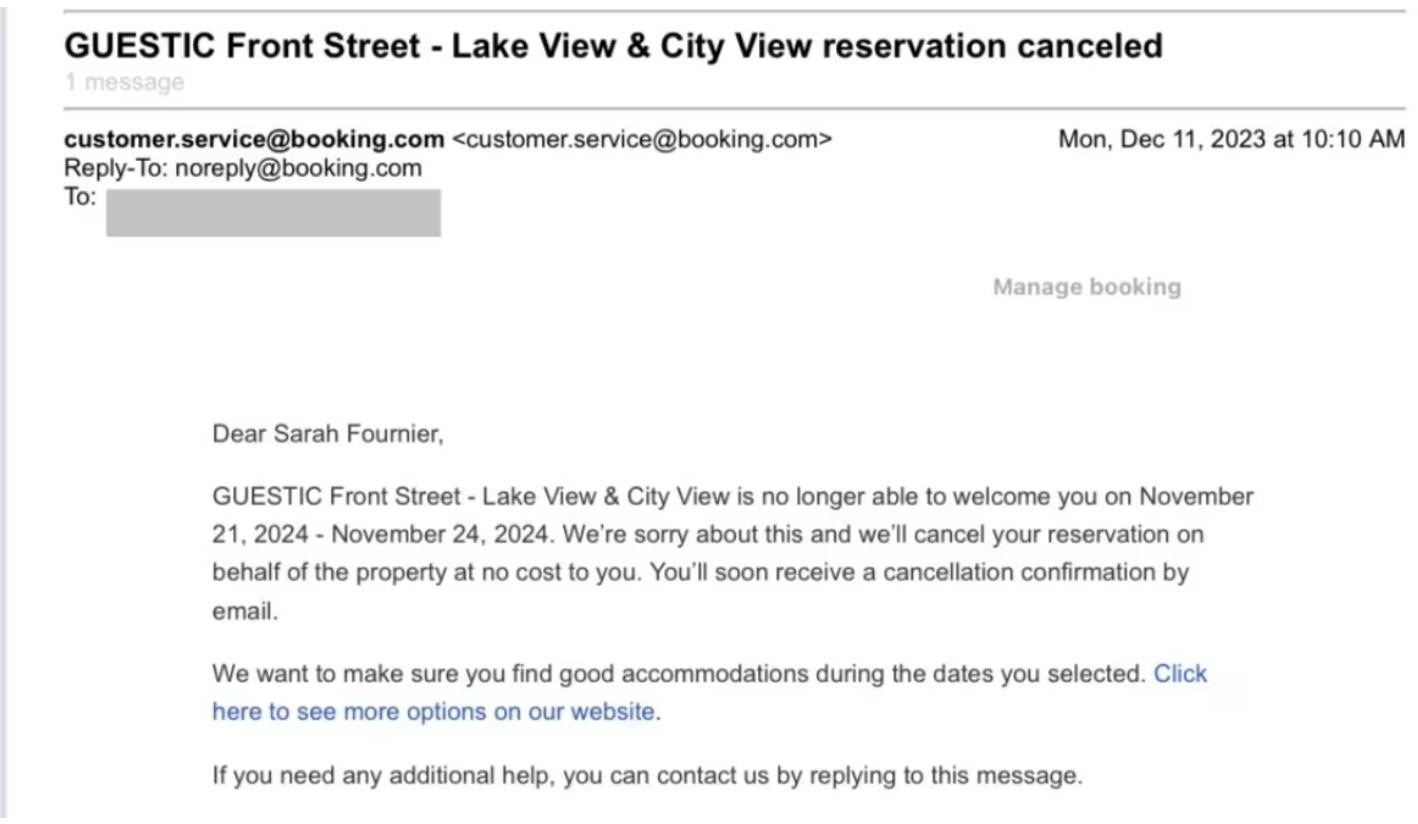Viewport: 1418px width, 824px height.
Task: Click the redacted recipient box after To:
Action: (x=273, y=213)
